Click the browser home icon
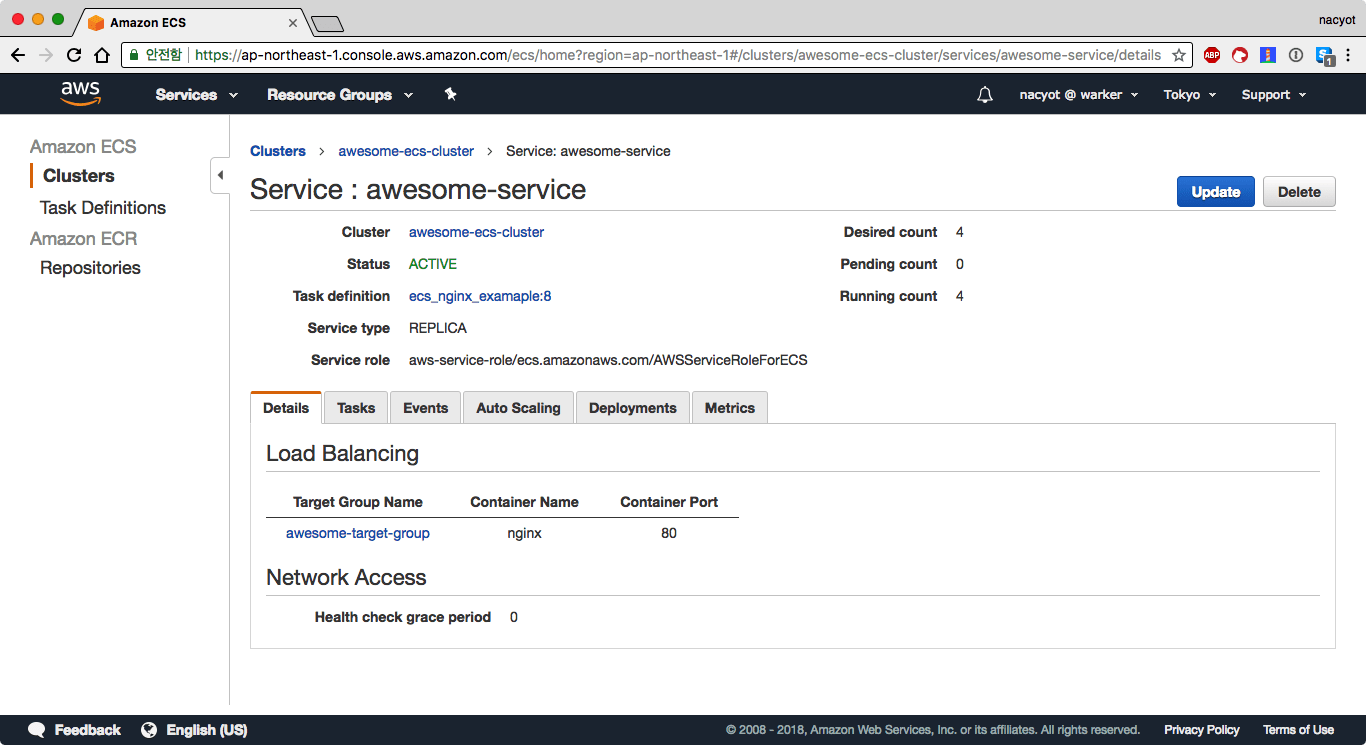Image resolution: width=1366 pixels, height=745 pixels. coord(101,55)
